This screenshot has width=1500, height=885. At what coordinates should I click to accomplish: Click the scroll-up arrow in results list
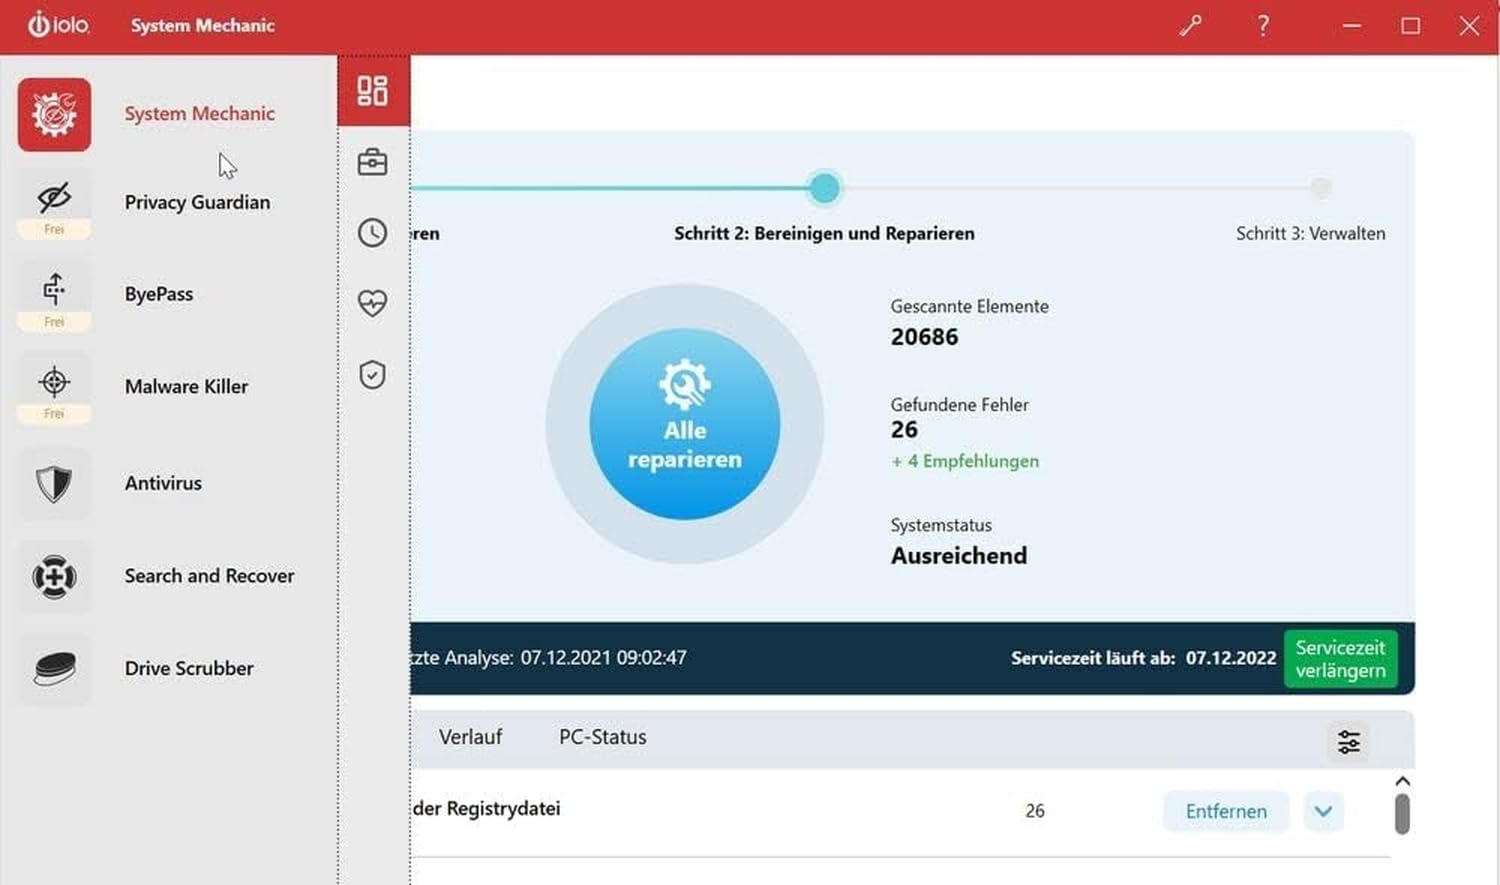pos(1402,781)
